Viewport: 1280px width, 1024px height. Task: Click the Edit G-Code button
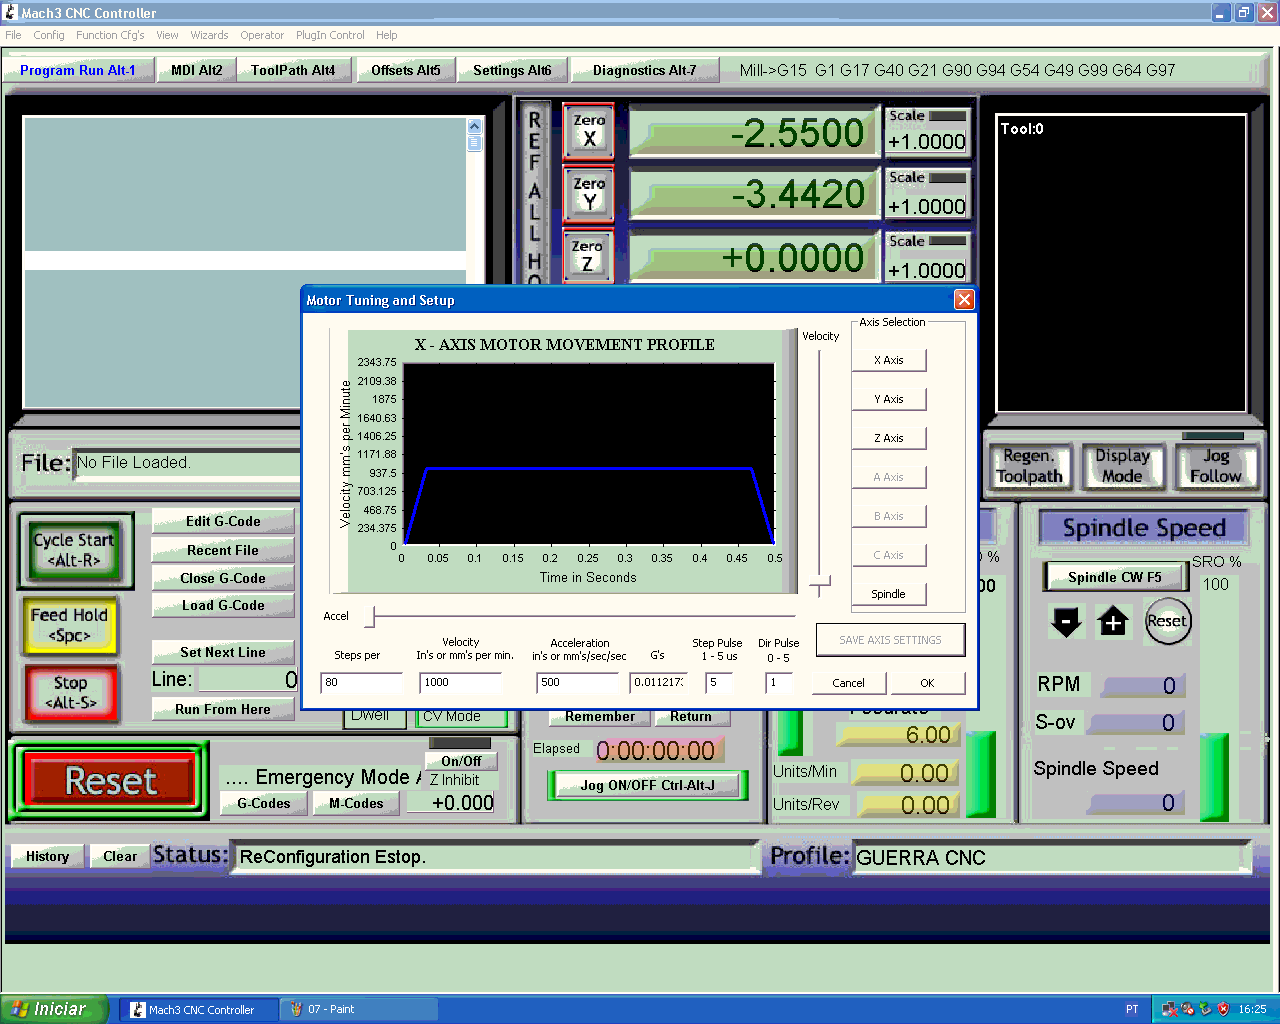click(x=223, y=521)
